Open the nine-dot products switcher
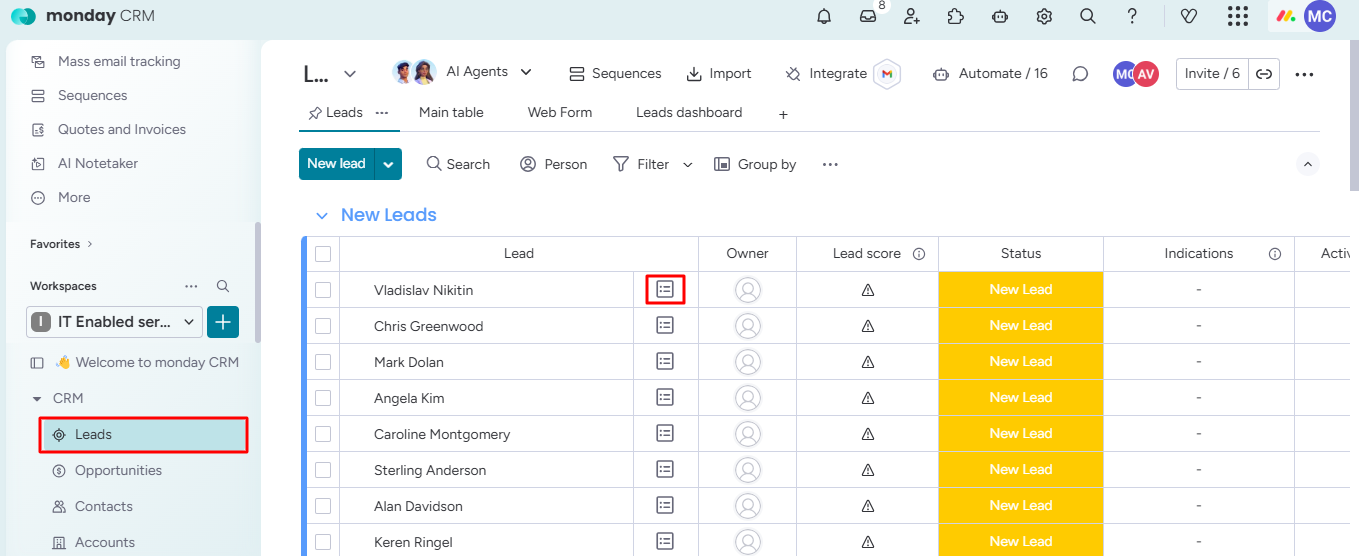Image resolution: width=1359 pixels, height=556 pixels. (1238, 16)
